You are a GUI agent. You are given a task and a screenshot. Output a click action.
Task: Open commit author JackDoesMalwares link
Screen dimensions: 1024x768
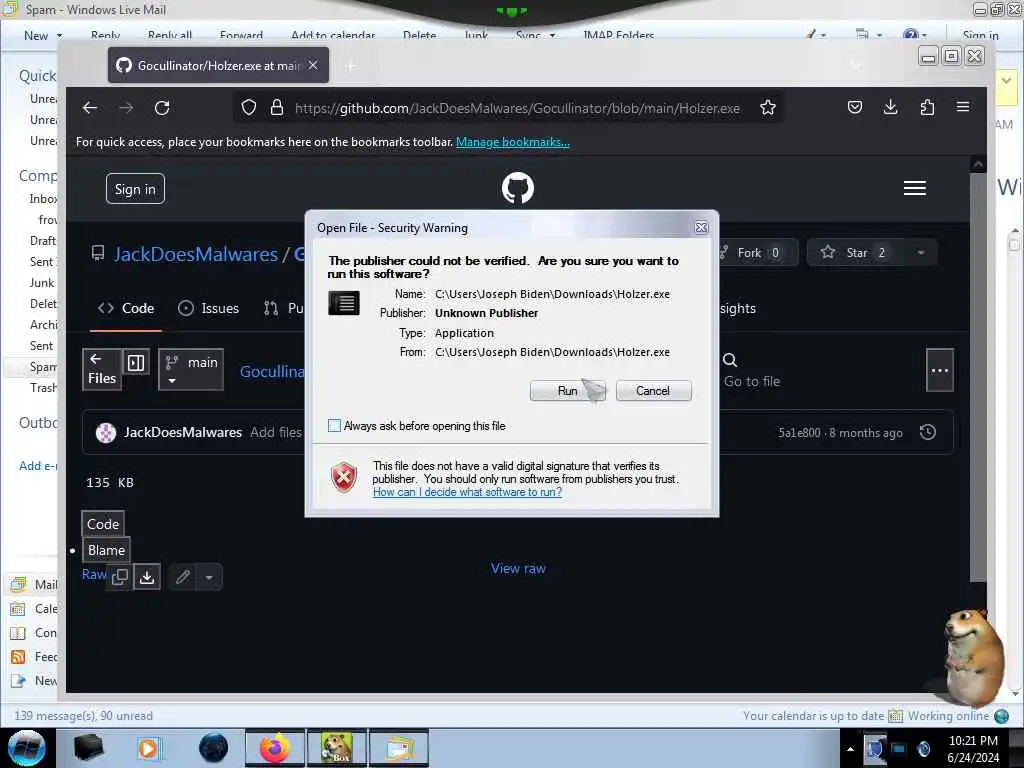(x=183, y=432)
